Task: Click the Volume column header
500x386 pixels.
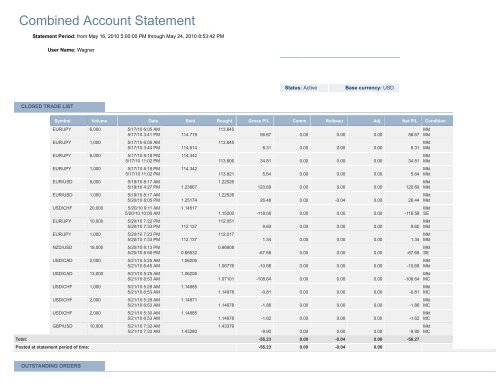Action: pyautogui.click(x=99, y=121)
